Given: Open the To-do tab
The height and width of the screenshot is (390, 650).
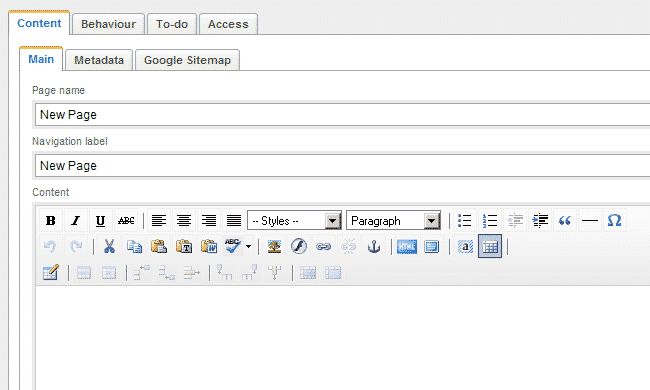Looking at the screenshot, I should click(x=172, y=24).
